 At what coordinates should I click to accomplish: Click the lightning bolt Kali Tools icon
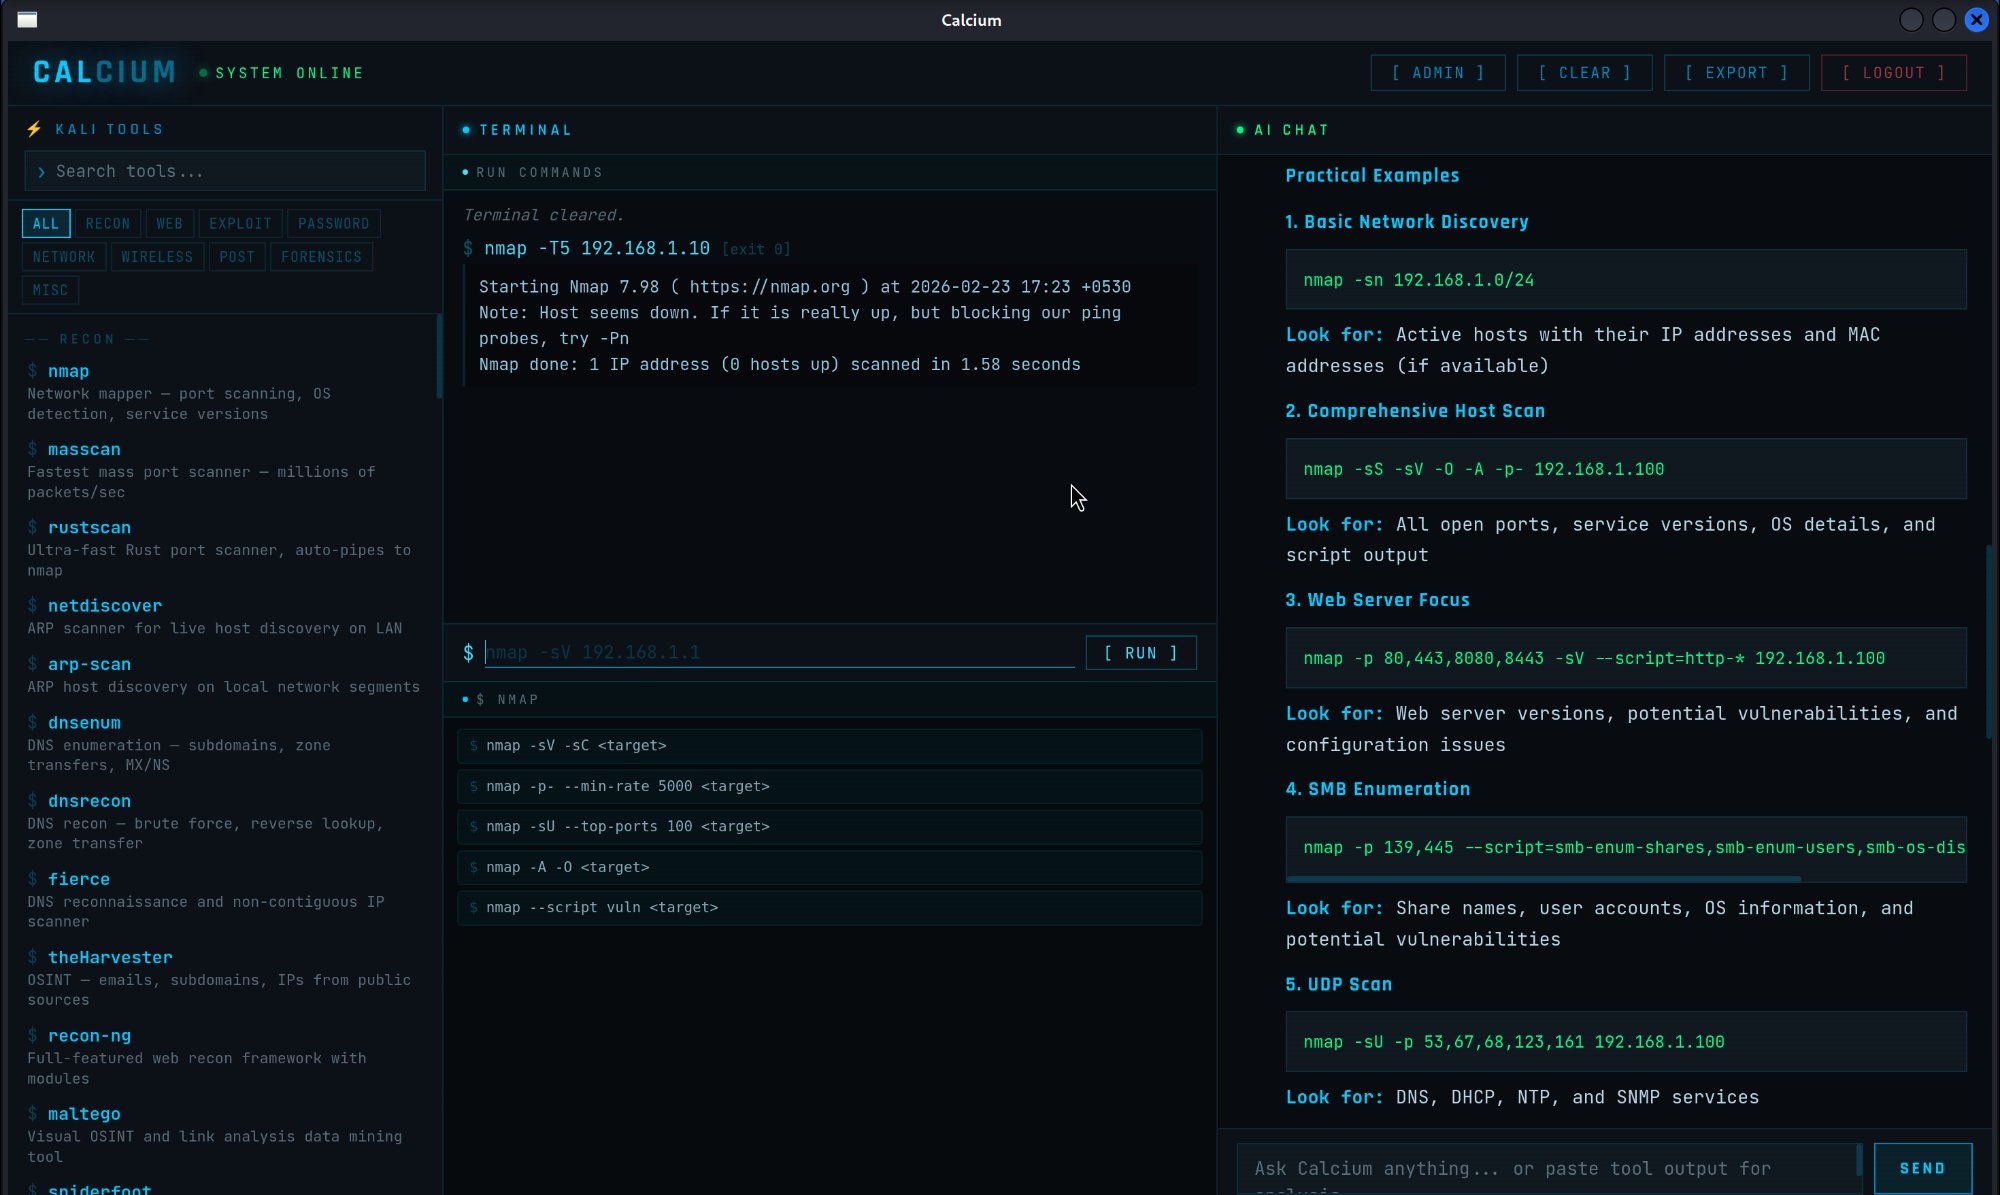[34, 129]
